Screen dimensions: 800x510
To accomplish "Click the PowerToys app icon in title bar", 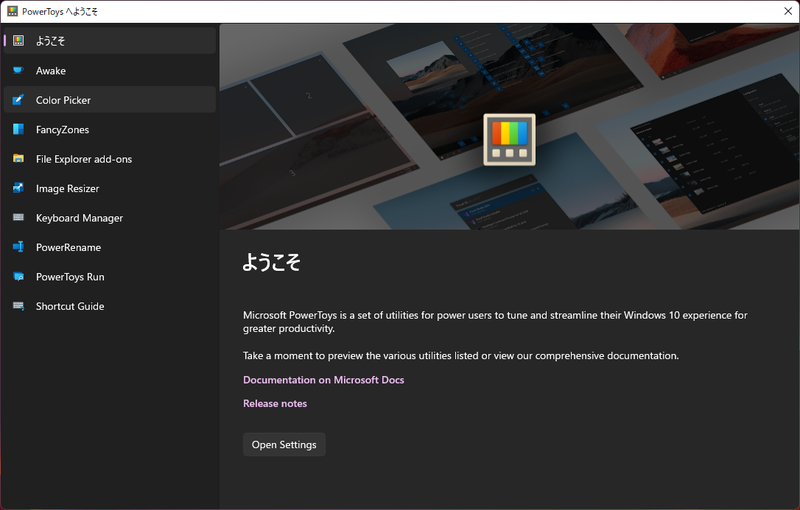I will click(x=12, y=11).
